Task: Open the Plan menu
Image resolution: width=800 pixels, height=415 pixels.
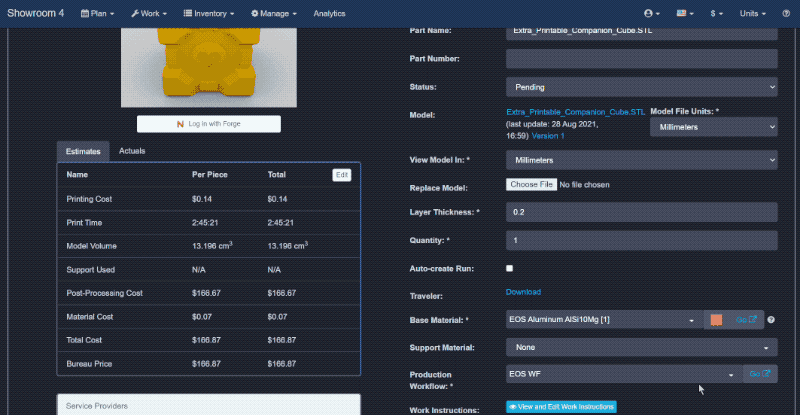Action: (x=97, y=13)
